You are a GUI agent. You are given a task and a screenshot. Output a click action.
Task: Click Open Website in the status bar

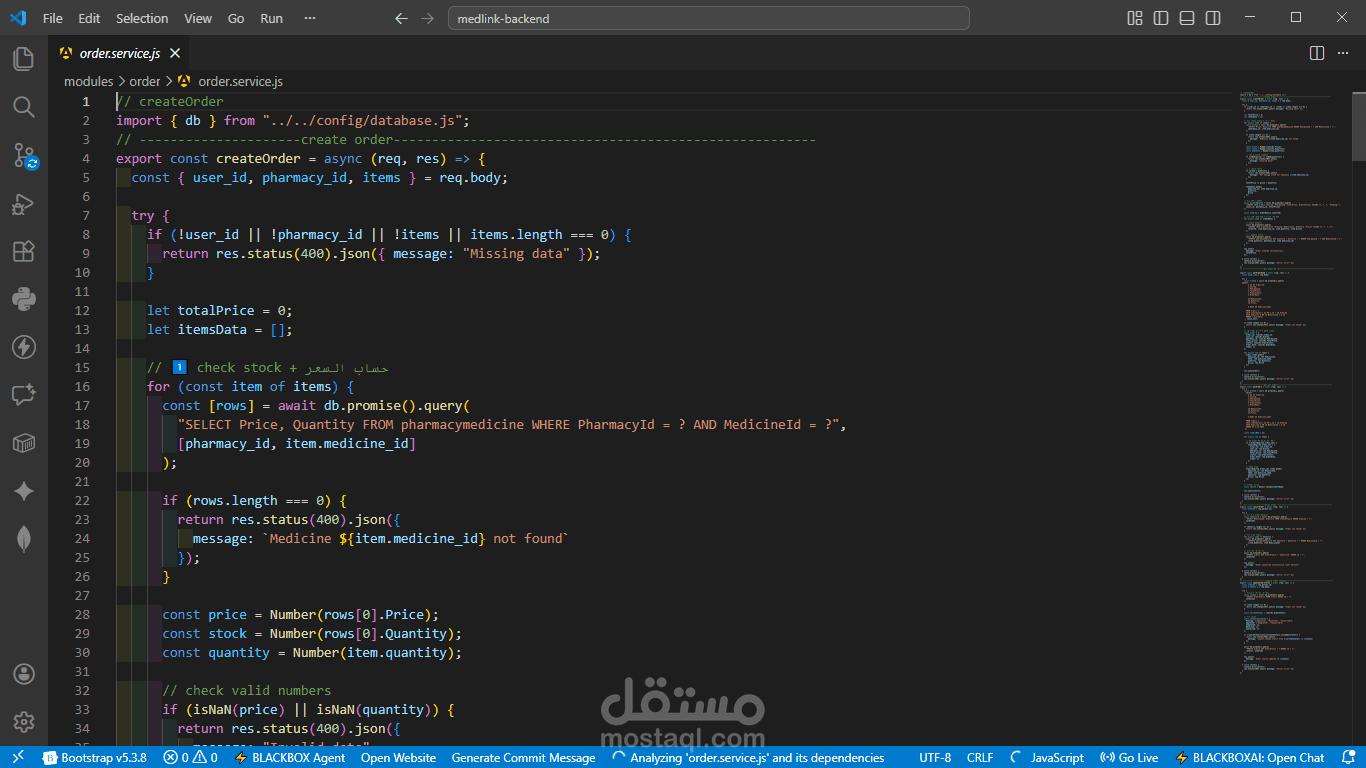tap(398, 758)
